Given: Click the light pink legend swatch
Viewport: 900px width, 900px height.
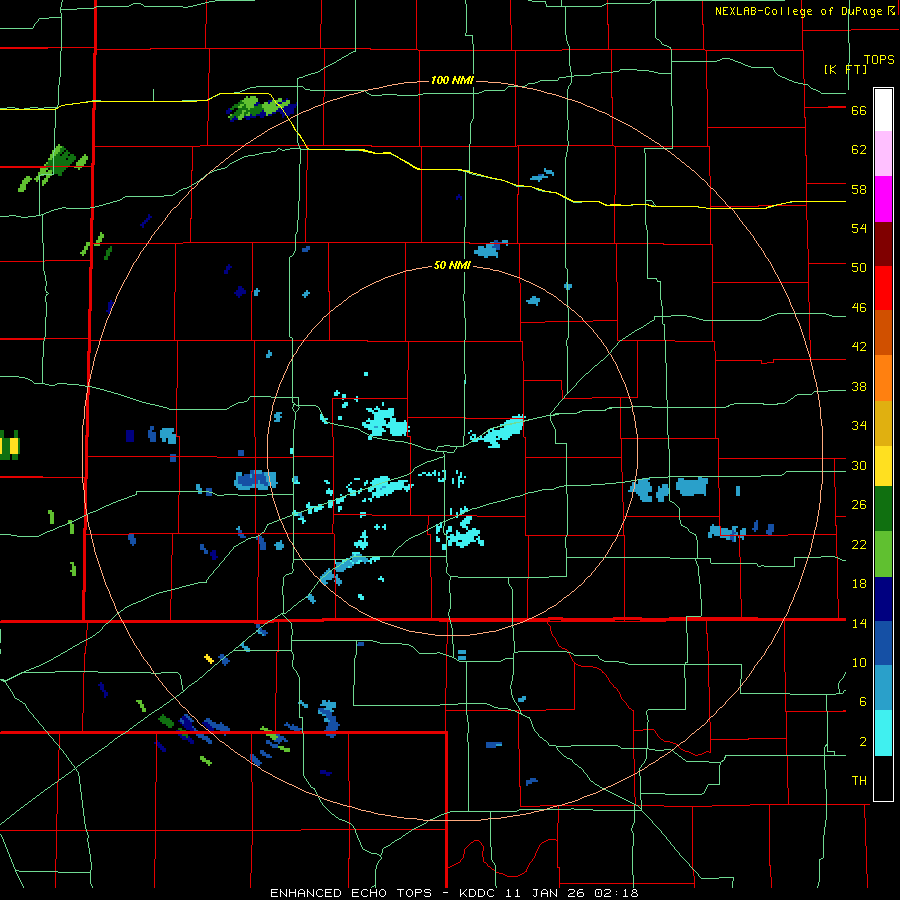Looking at the screenshot, I should [883, 154].
